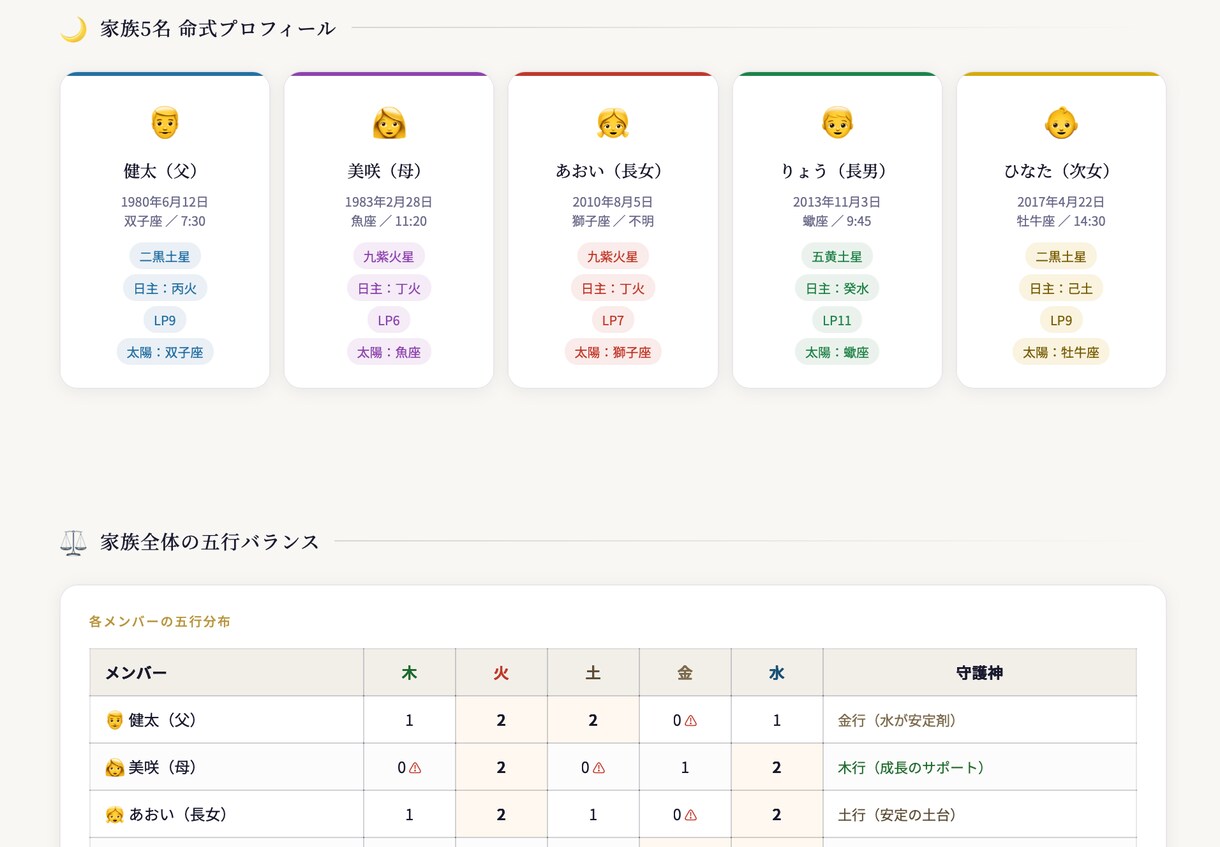Click the scales icon beside 家族全体の五行バランス
The width and height of the screenshot is (1220, 847).
[x=73, y=542]
